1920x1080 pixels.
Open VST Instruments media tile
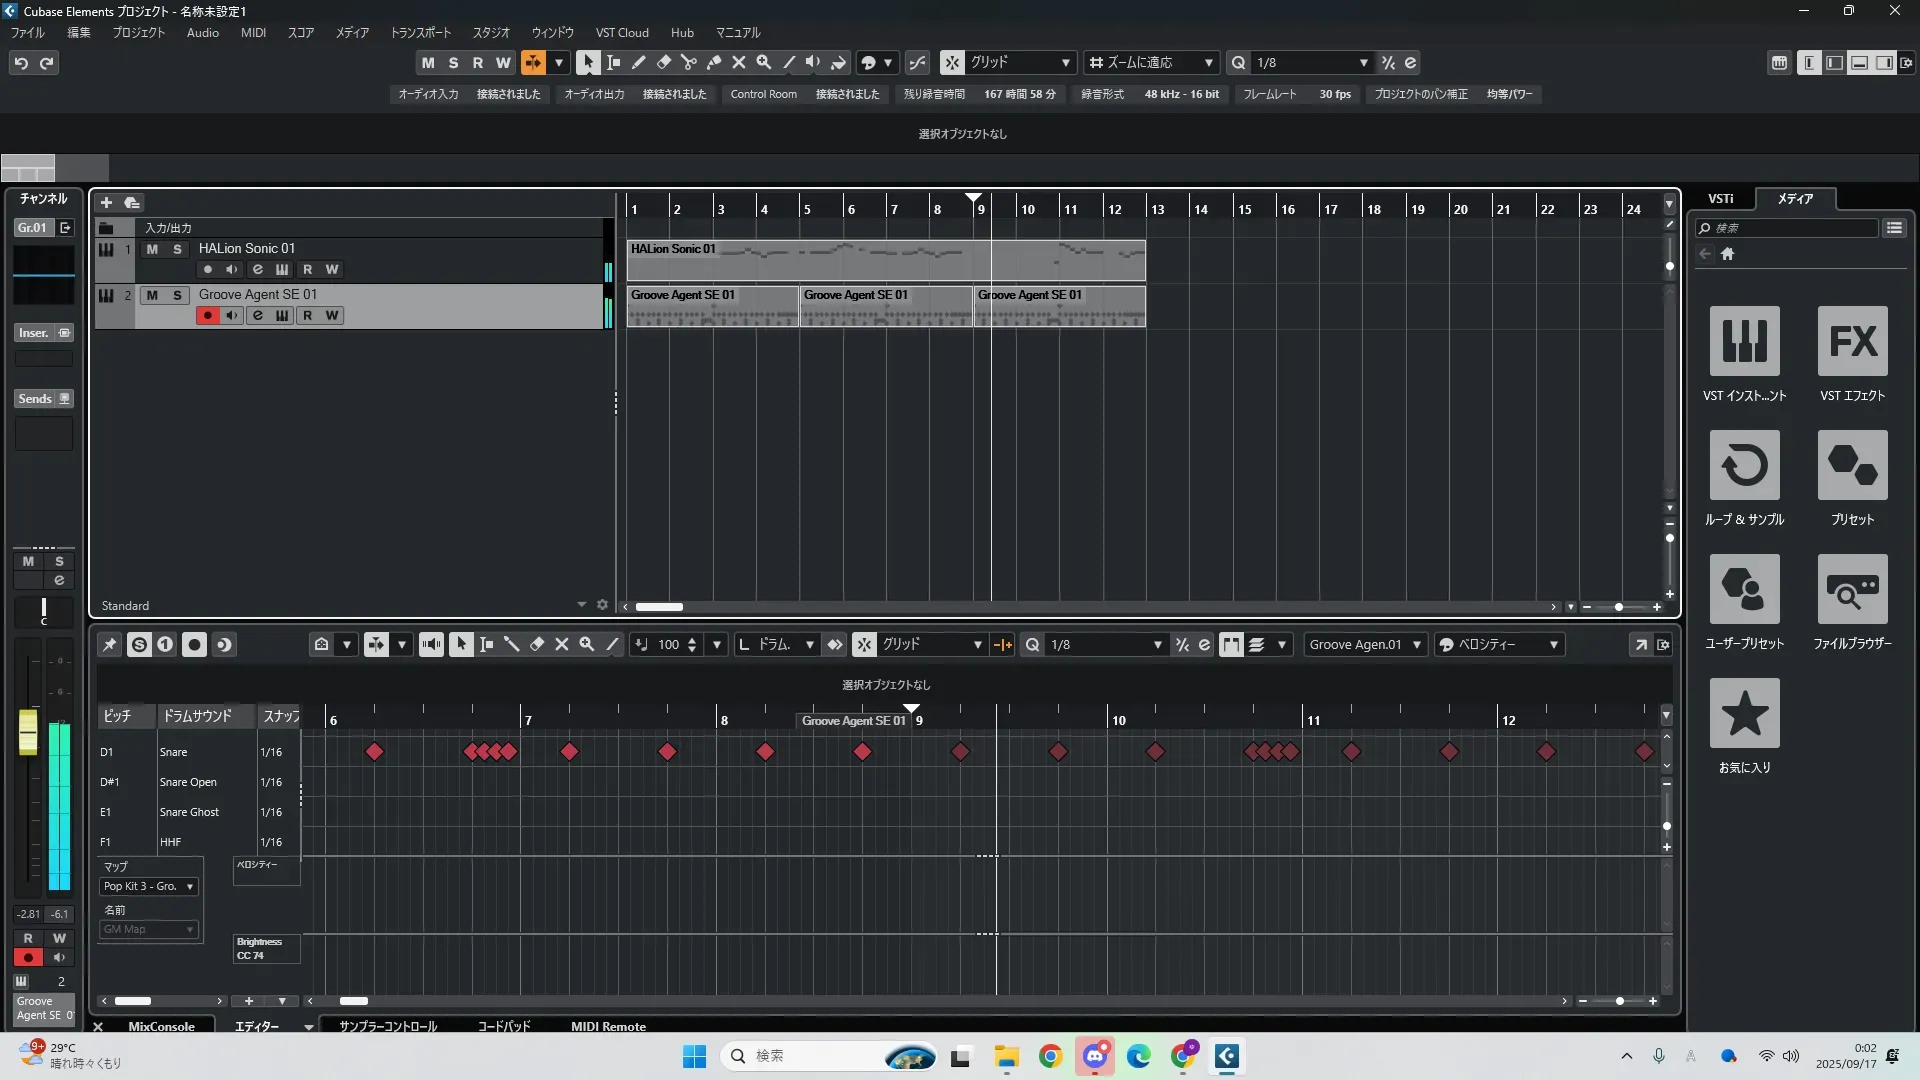pyautogui.click(x=1744, y=341)
